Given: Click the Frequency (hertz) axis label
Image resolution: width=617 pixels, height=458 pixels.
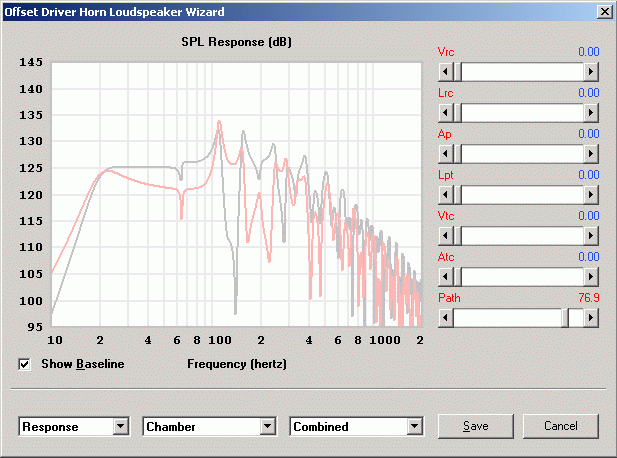Looking at the screenshot, I should click(237, 364).
